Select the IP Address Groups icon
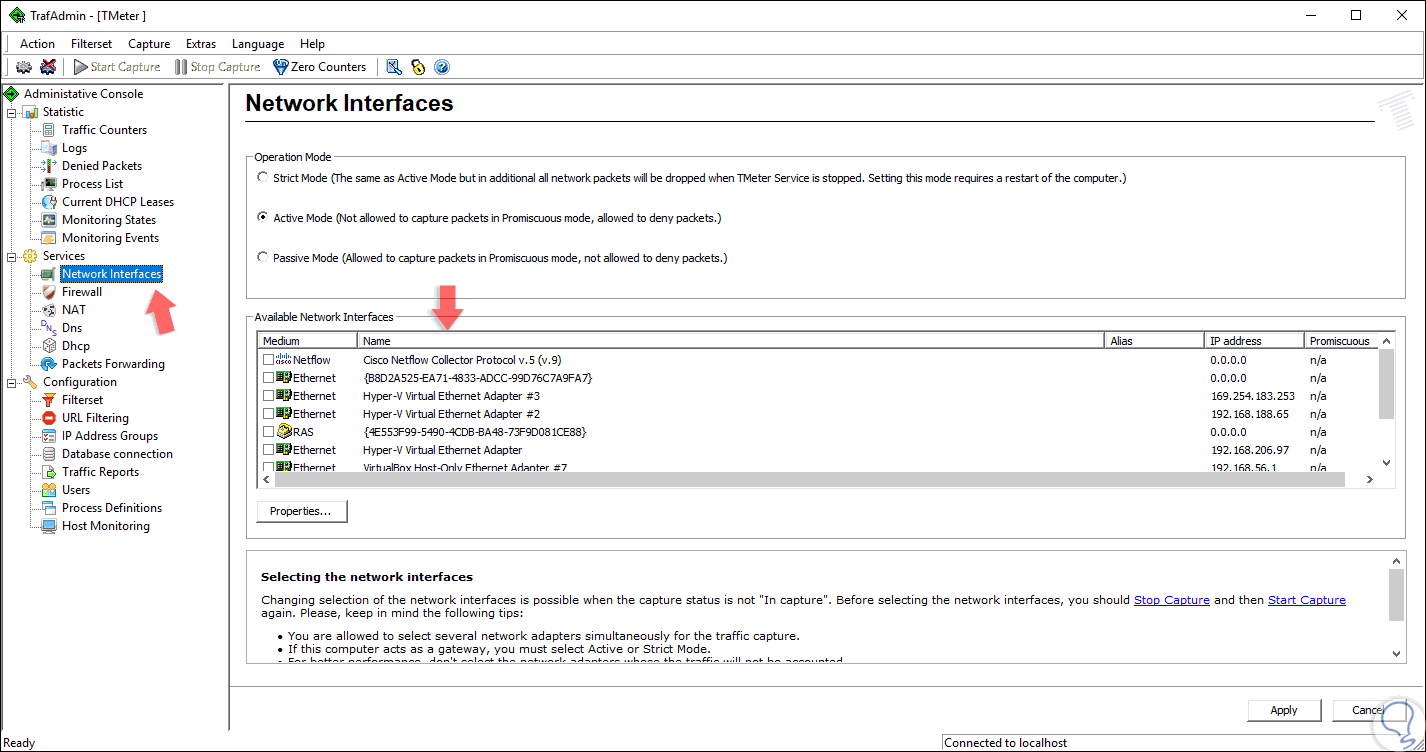The width and height of the screenshot is (1426, 752). coord(49,436)
